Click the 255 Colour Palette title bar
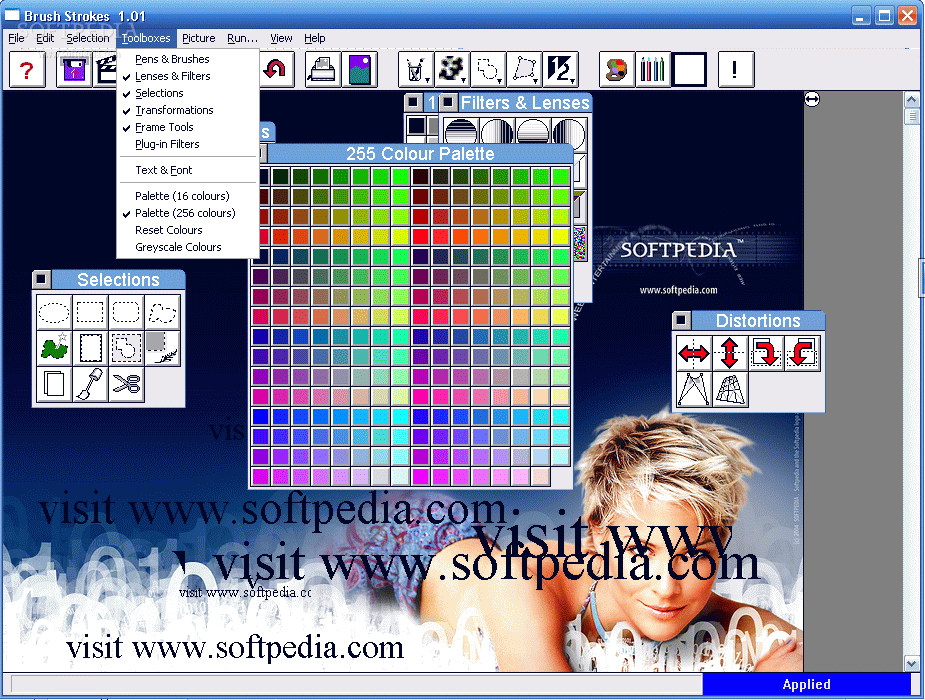The image size is (925, 700). point(420,154)
